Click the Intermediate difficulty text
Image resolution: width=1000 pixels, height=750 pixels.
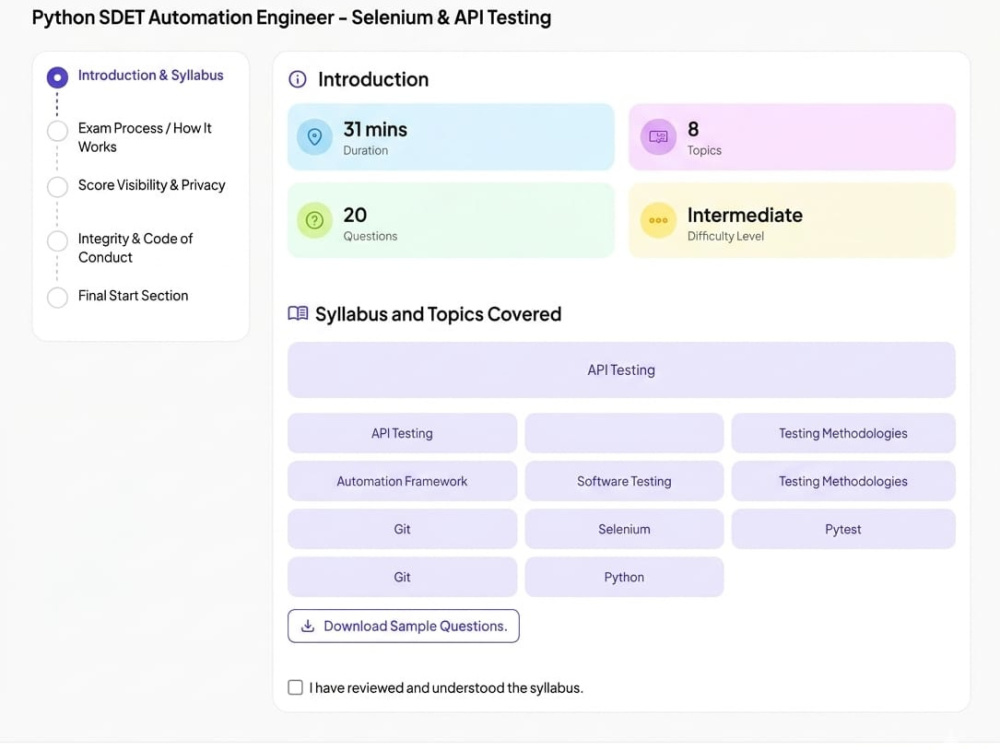point(745,215)
